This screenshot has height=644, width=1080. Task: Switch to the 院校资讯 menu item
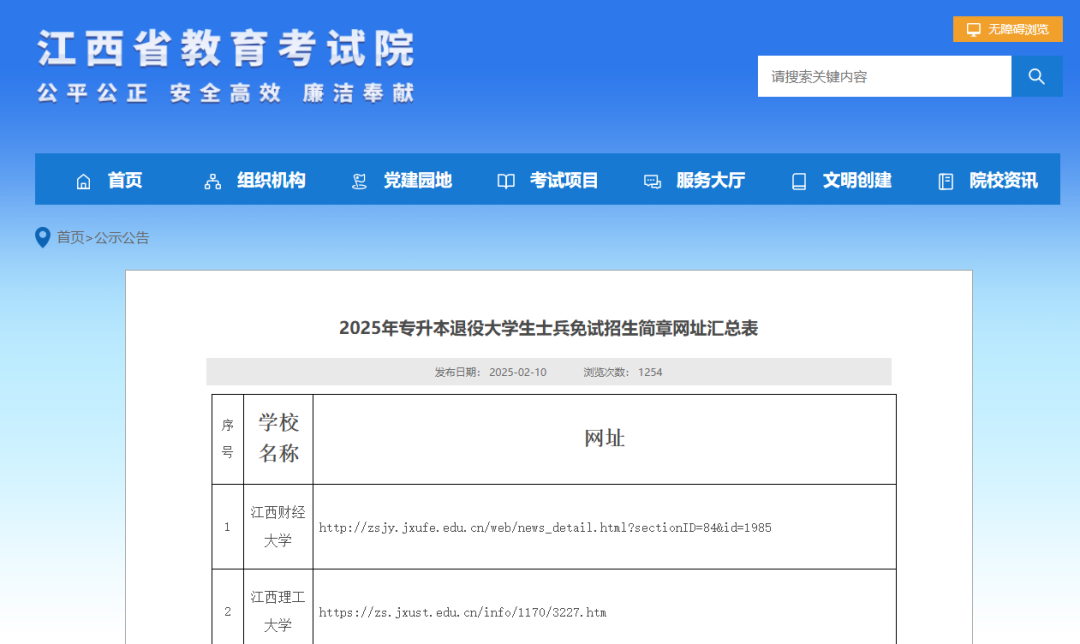point(1005,180)
